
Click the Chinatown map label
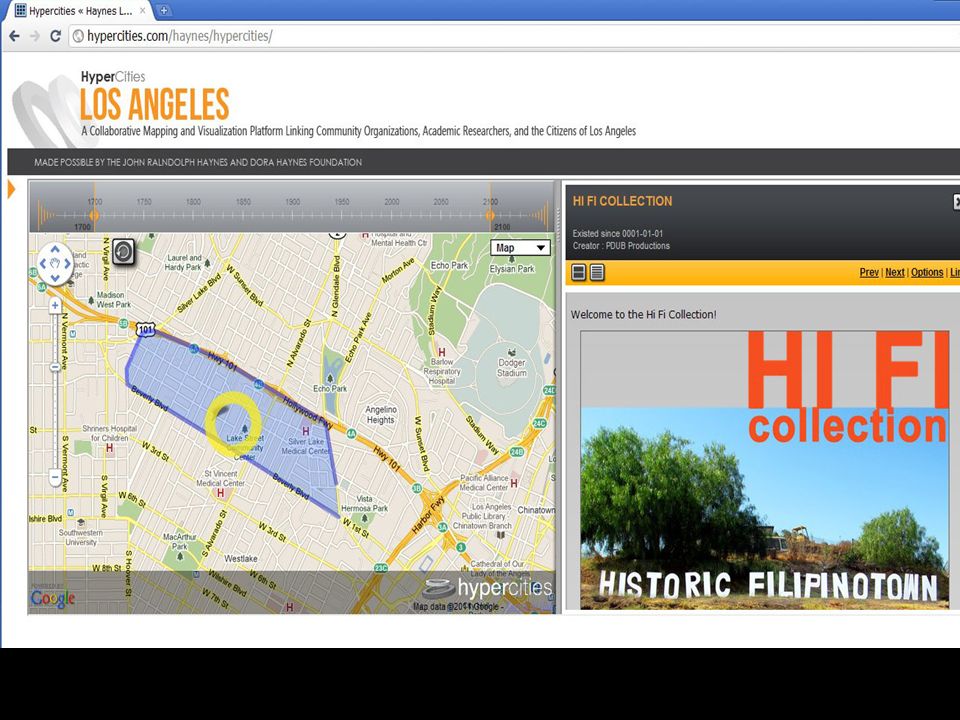click(536, 510)
